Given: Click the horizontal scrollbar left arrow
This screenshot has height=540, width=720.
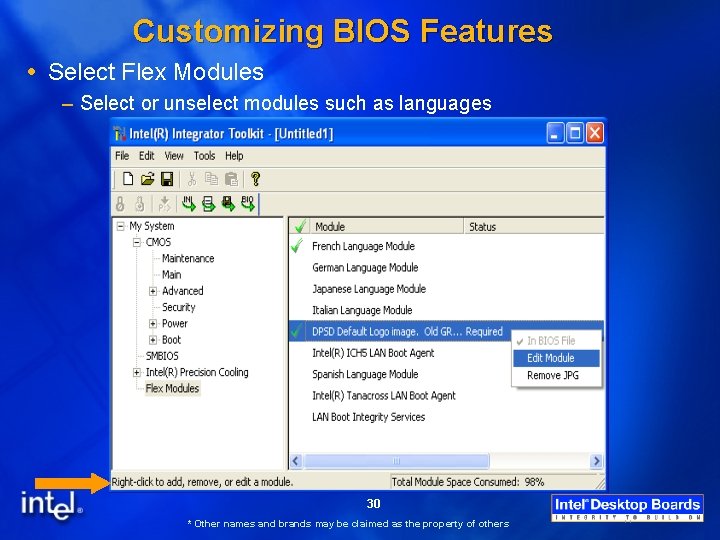Looking at the screenshot, I should (296, 461).
